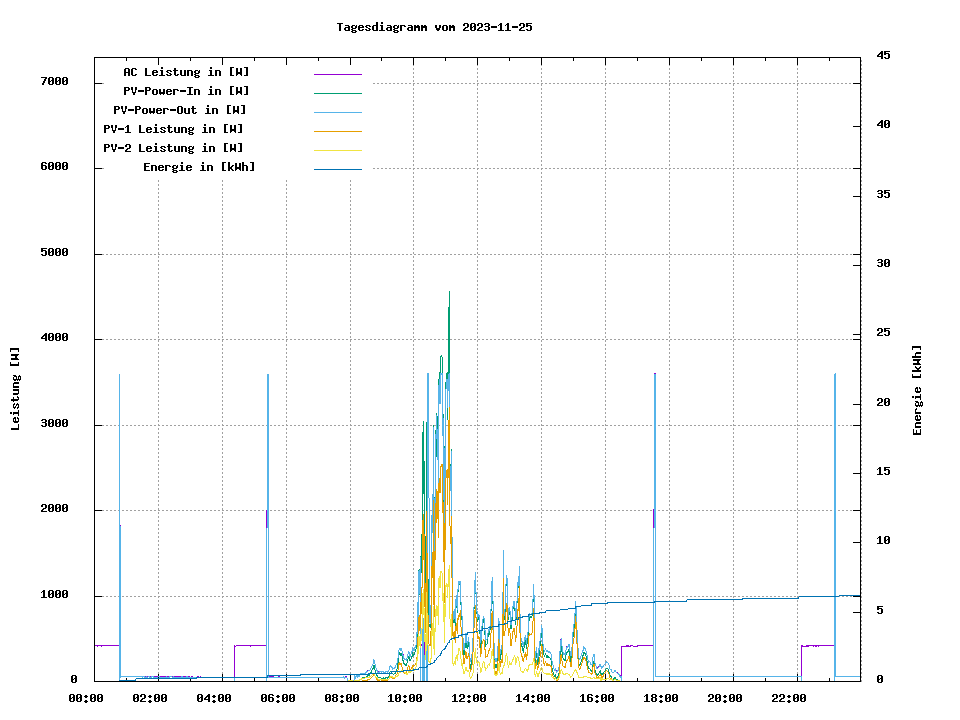960x720 pixels.
Task: Click the right axis title Energie [kWh]
Action: click(x=918, y=390)
